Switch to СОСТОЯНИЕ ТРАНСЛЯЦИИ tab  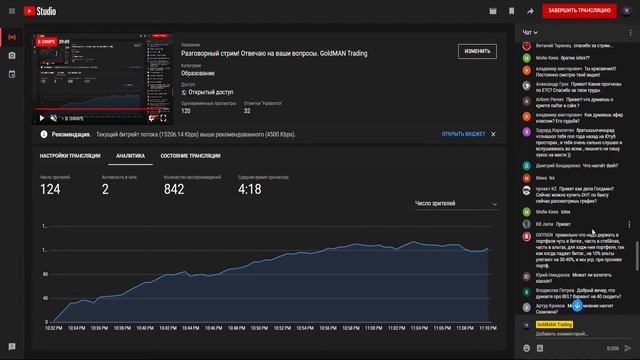pos(190,156)
